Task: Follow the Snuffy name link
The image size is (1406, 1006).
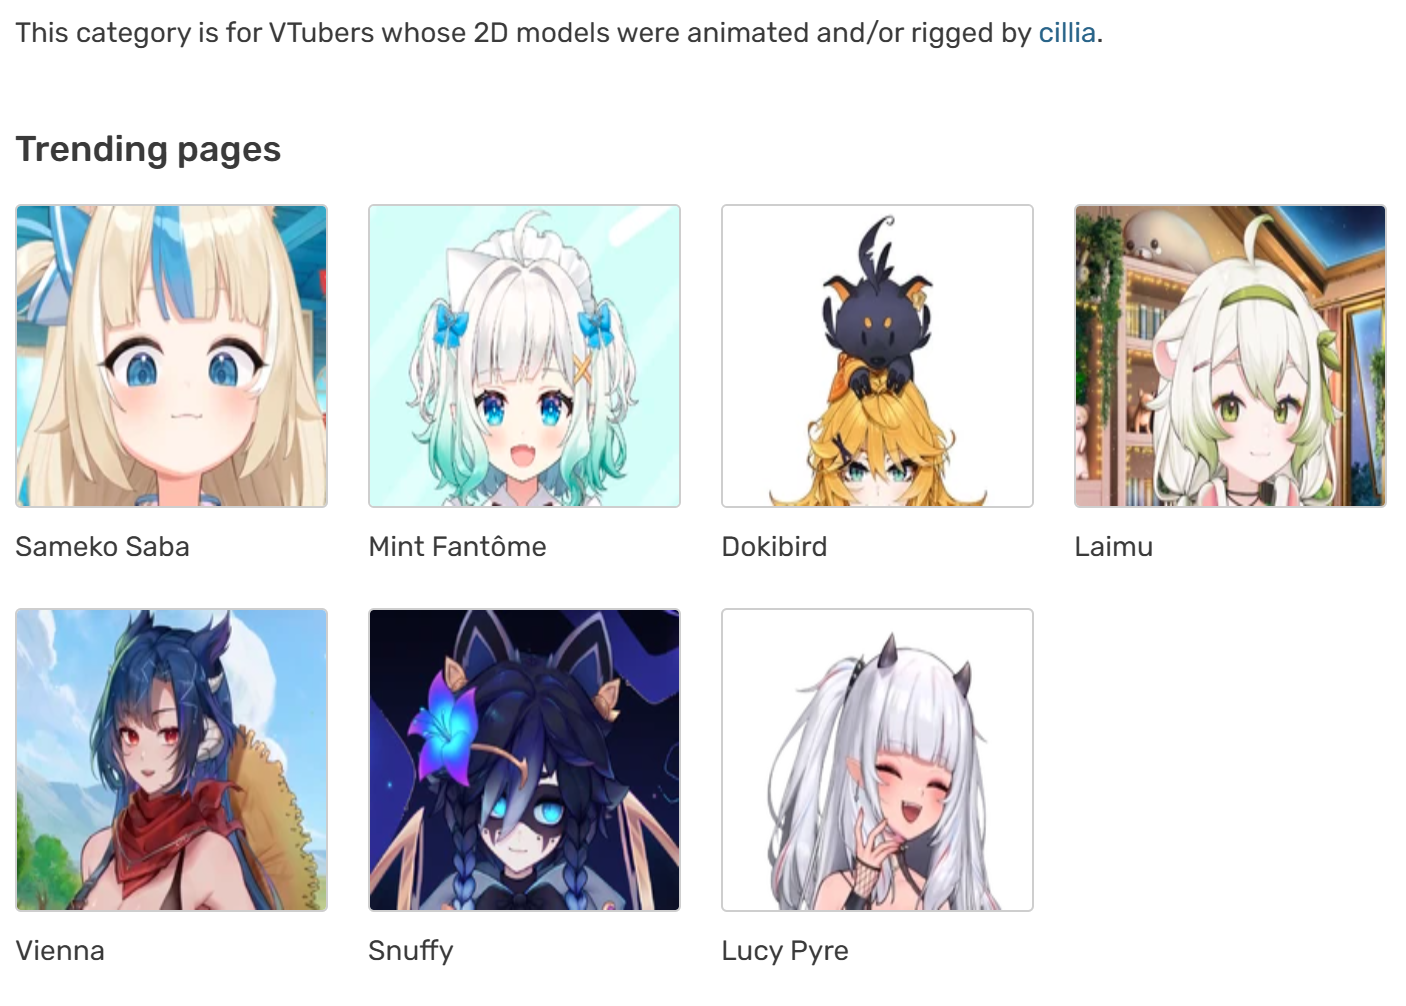Action: 410,951
